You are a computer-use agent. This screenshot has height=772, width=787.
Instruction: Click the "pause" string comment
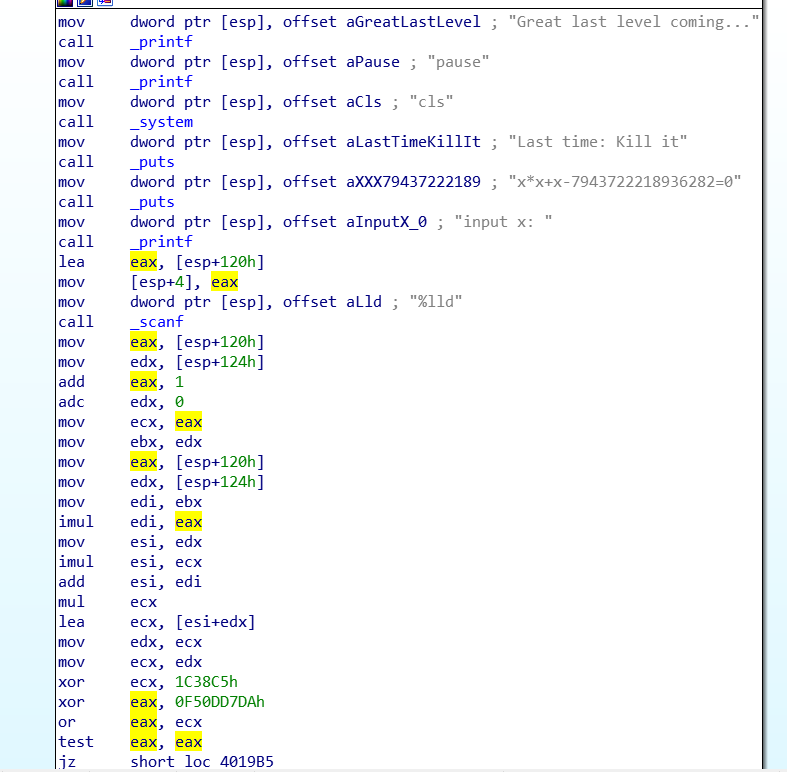point(458,62)
